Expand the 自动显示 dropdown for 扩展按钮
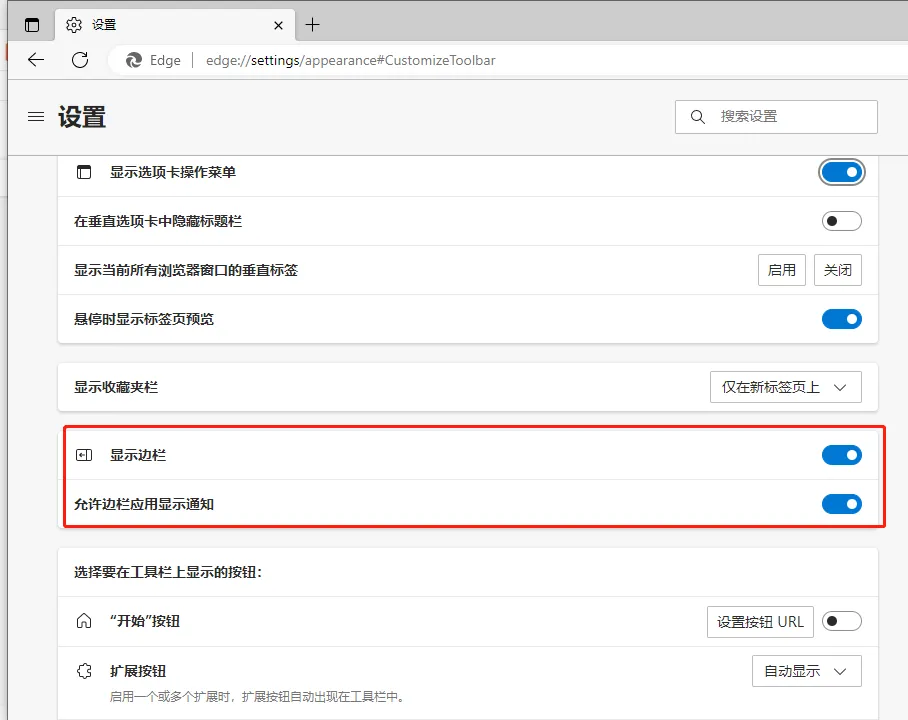The height and width of the screenshot is (720, 908). click(x=806, y=671)
